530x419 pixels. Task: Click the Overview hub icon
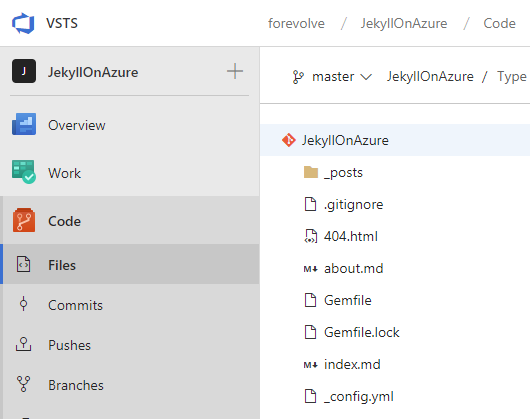(x=24, y=124)
